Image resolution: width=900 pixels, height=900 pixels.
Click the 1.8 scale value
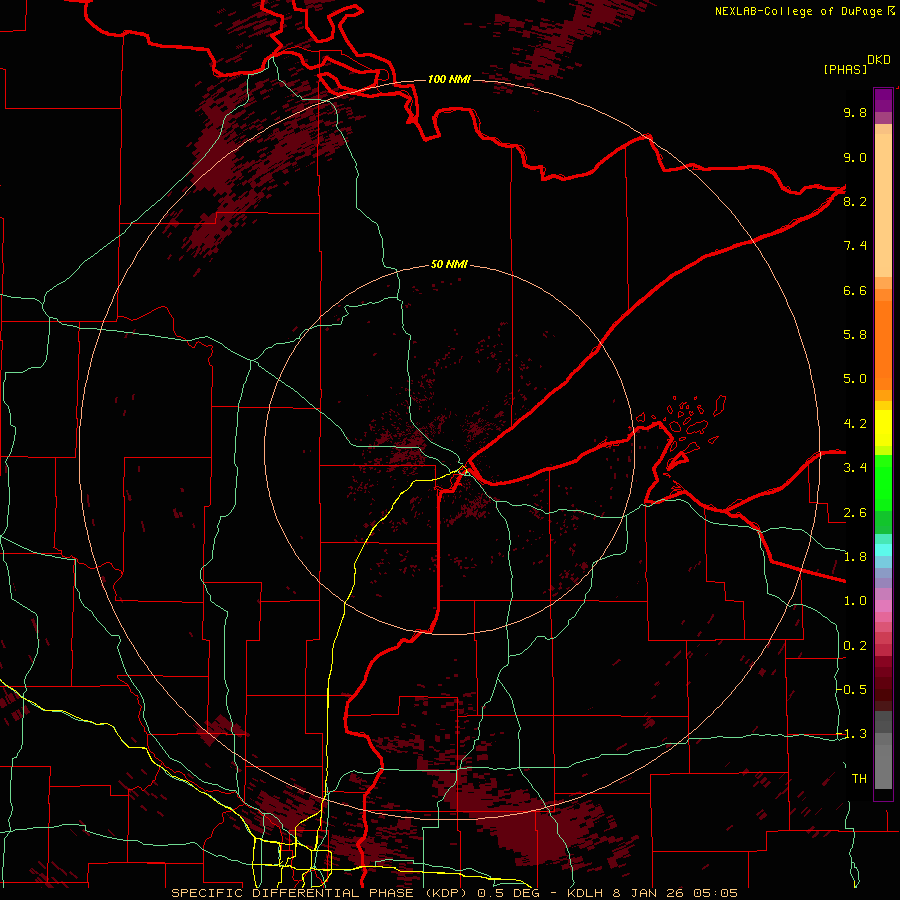tap(855, 557)
